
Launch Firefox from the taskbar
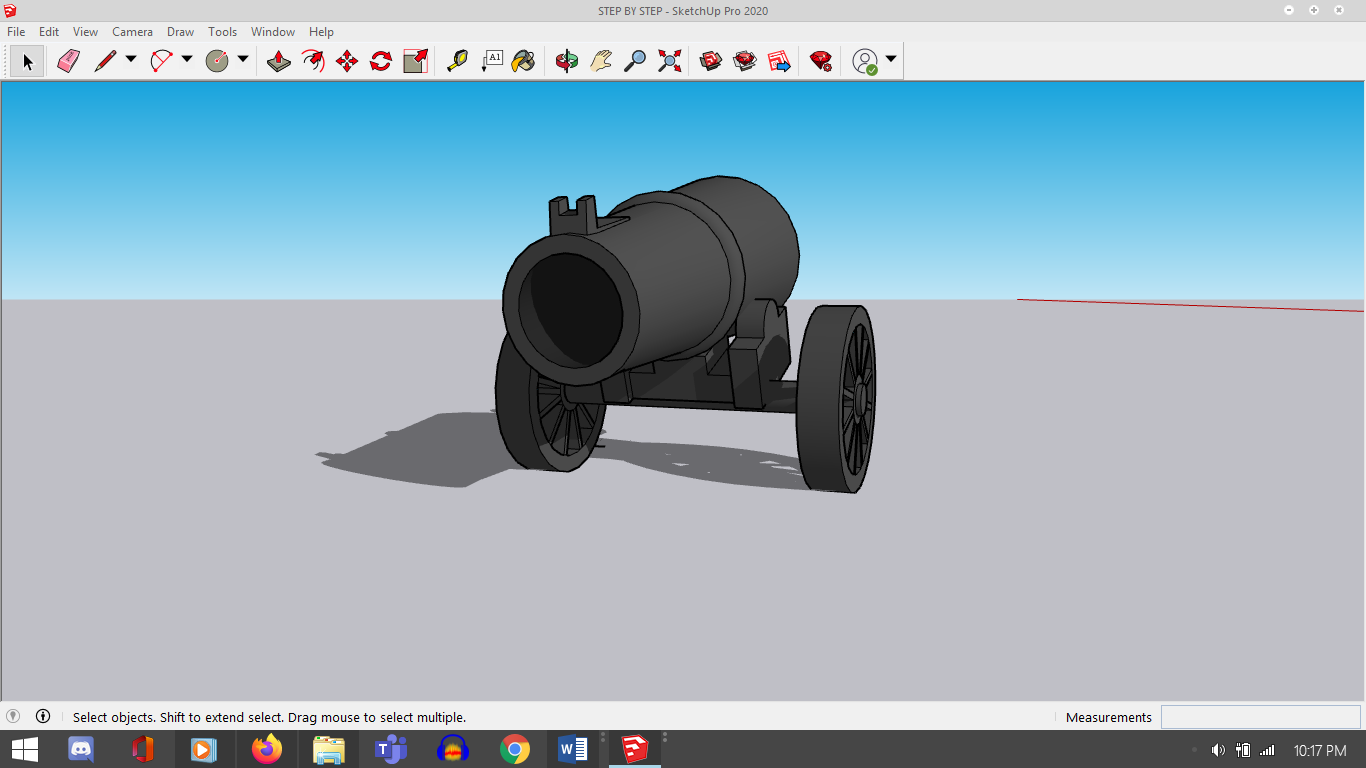tap(267, 749)
